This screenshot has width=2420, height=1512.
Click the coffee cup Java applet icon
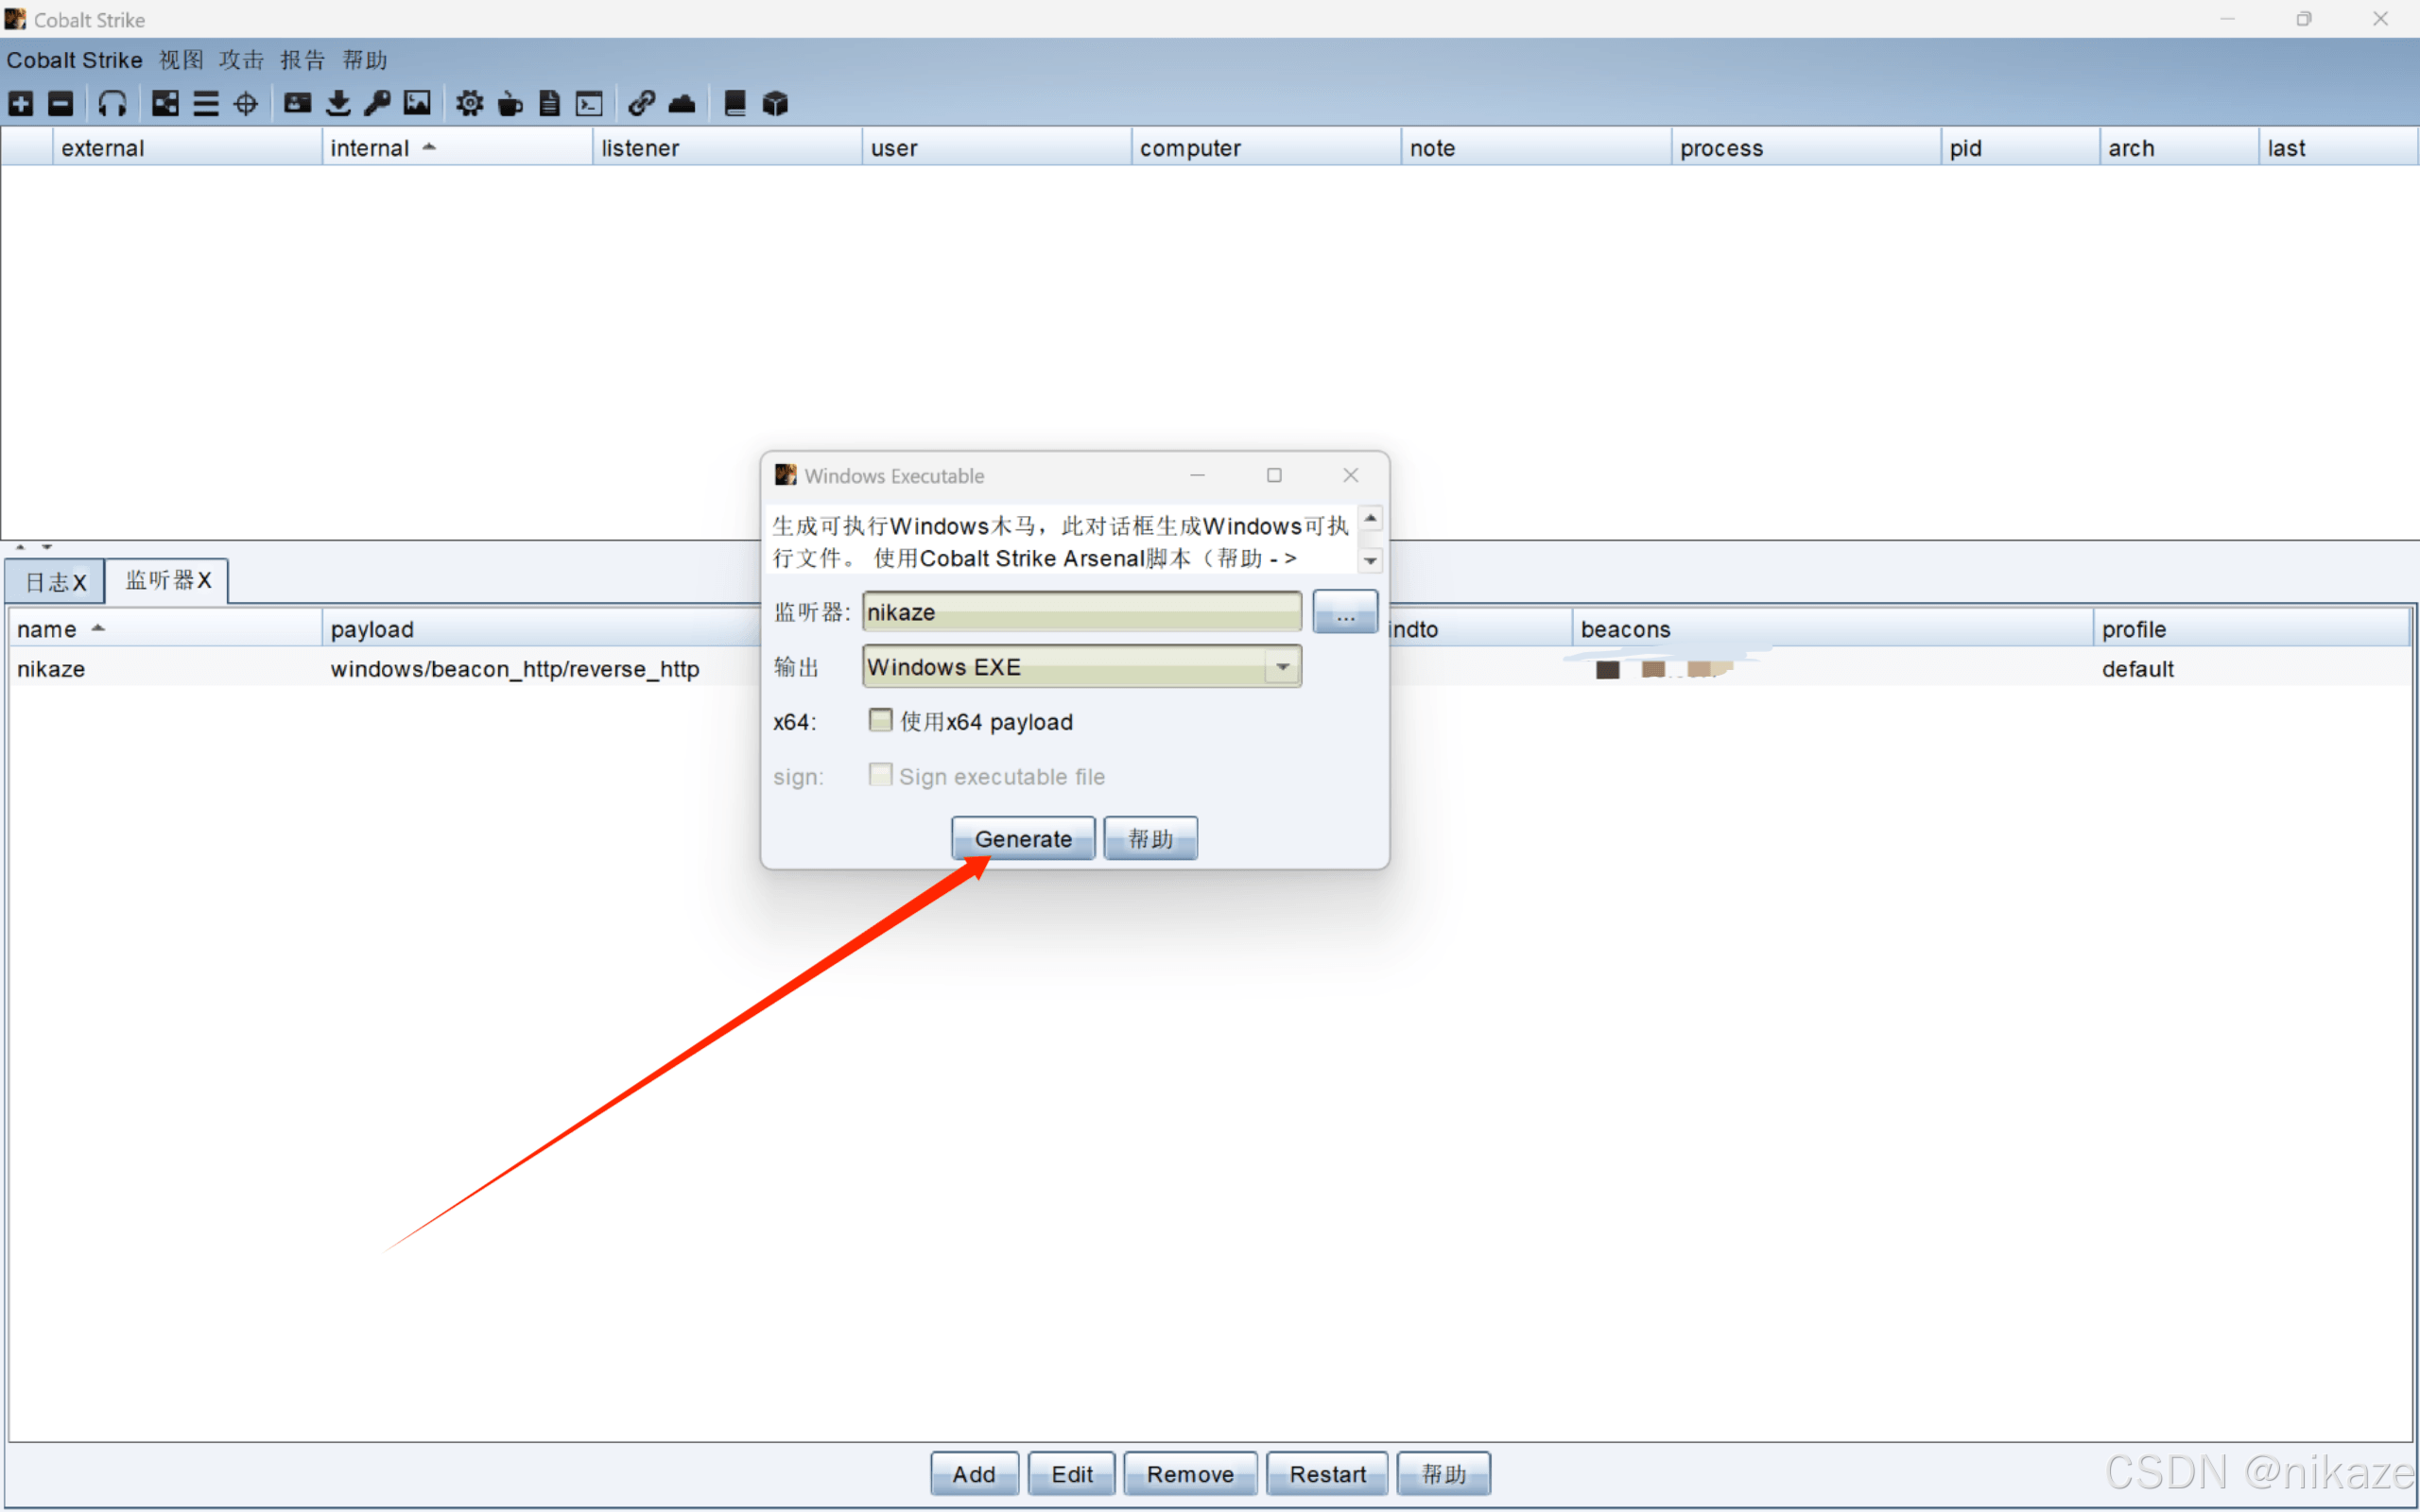pyautogui.click(x=510, y=104)
